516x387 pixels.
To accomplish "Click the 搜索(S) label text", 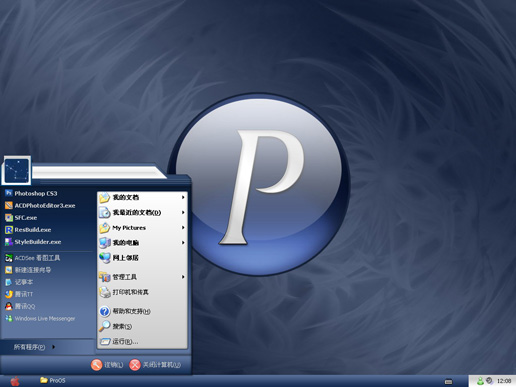I will [x=122, y=326].
